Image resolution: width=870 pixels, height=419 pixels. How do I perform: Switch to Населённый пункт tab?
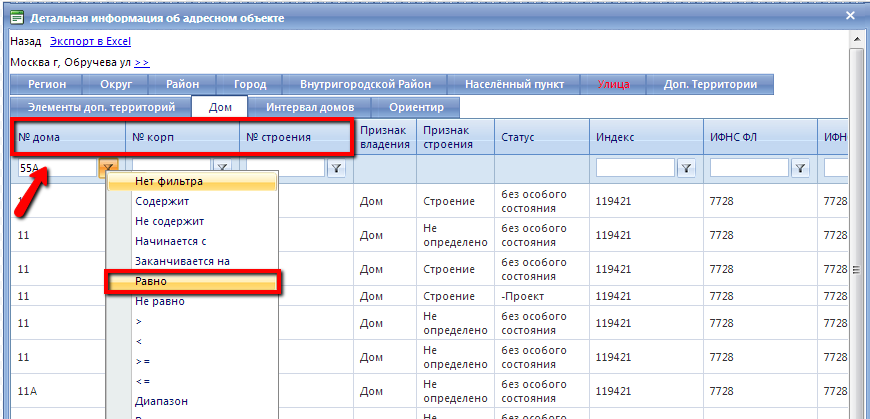(x=514, y=84)
